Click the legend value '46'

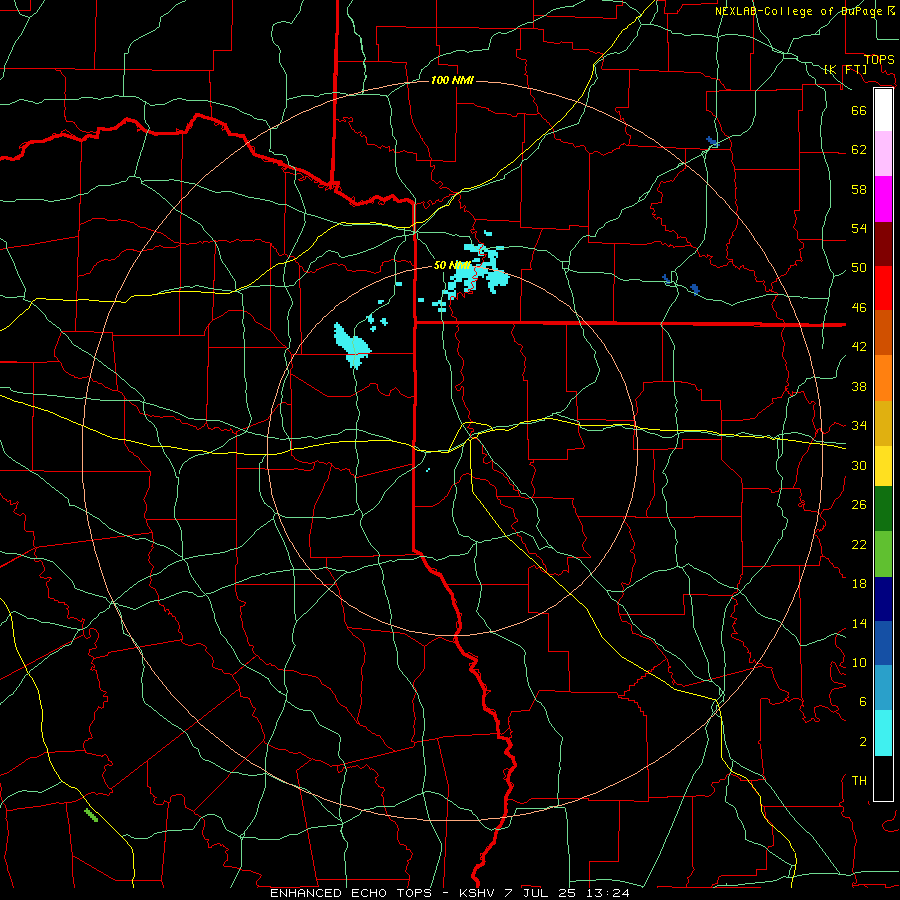coord(859,308)
